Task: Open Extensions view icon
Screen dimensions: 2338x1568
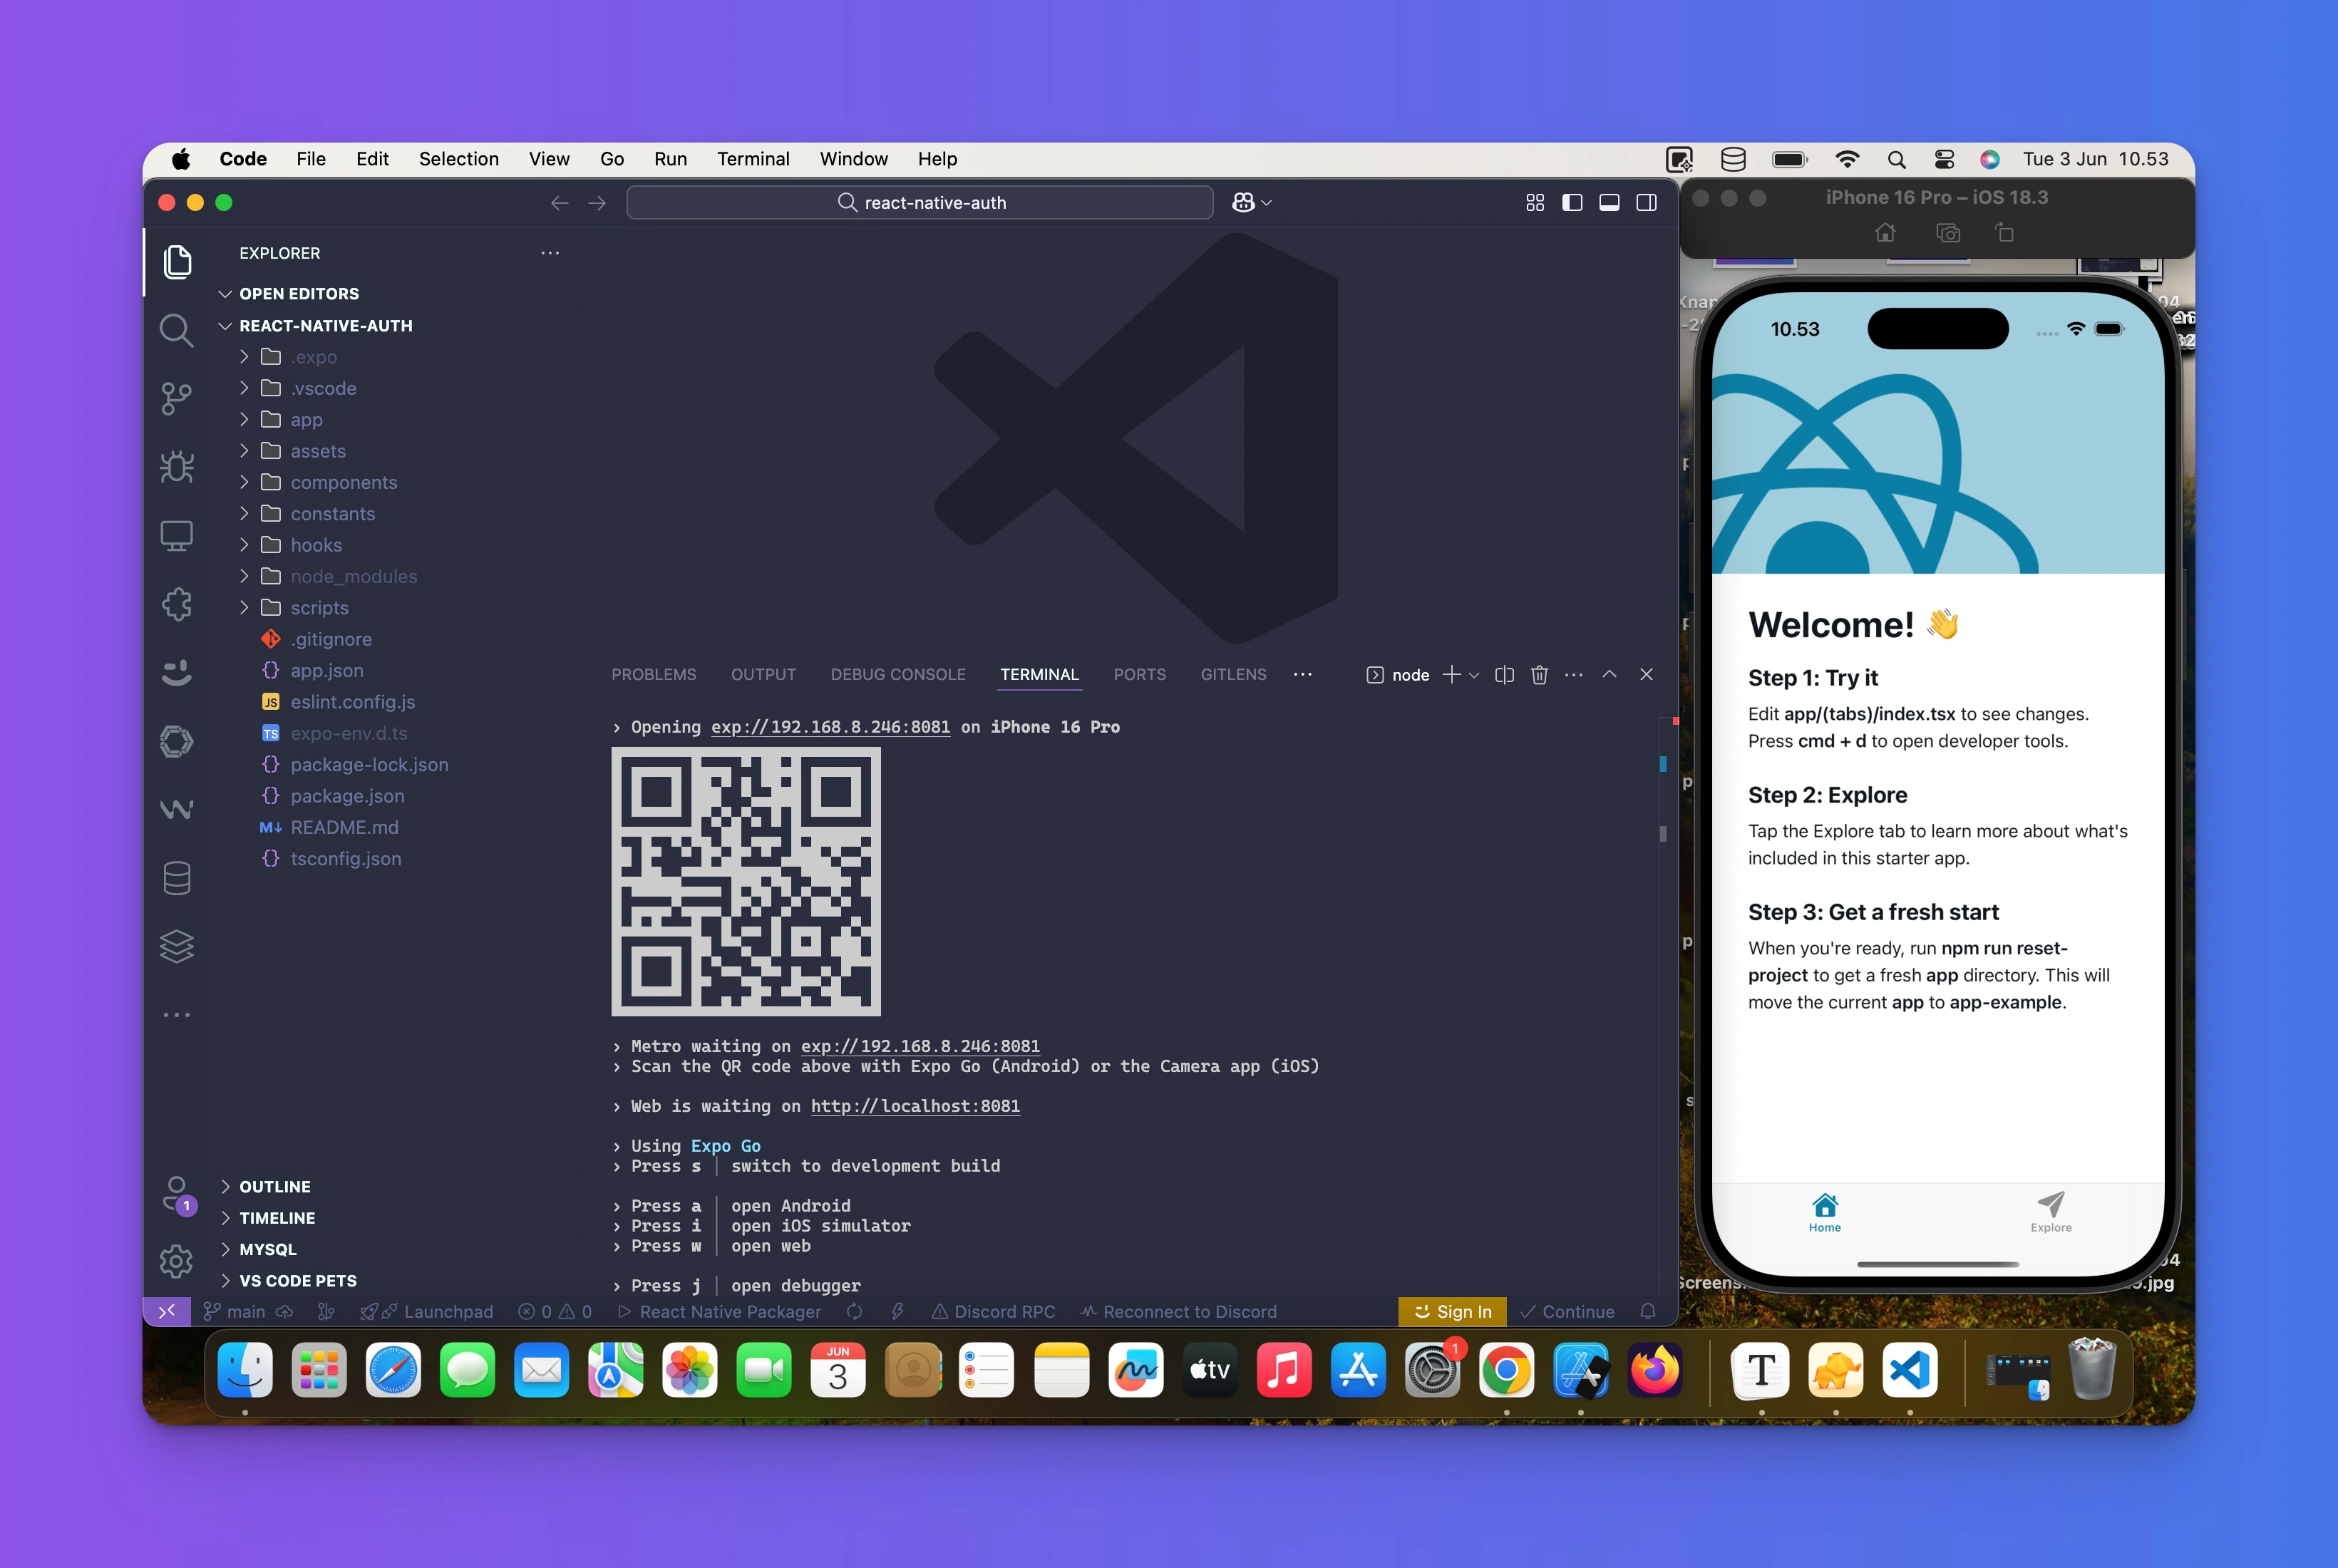Action: point(177,604)
